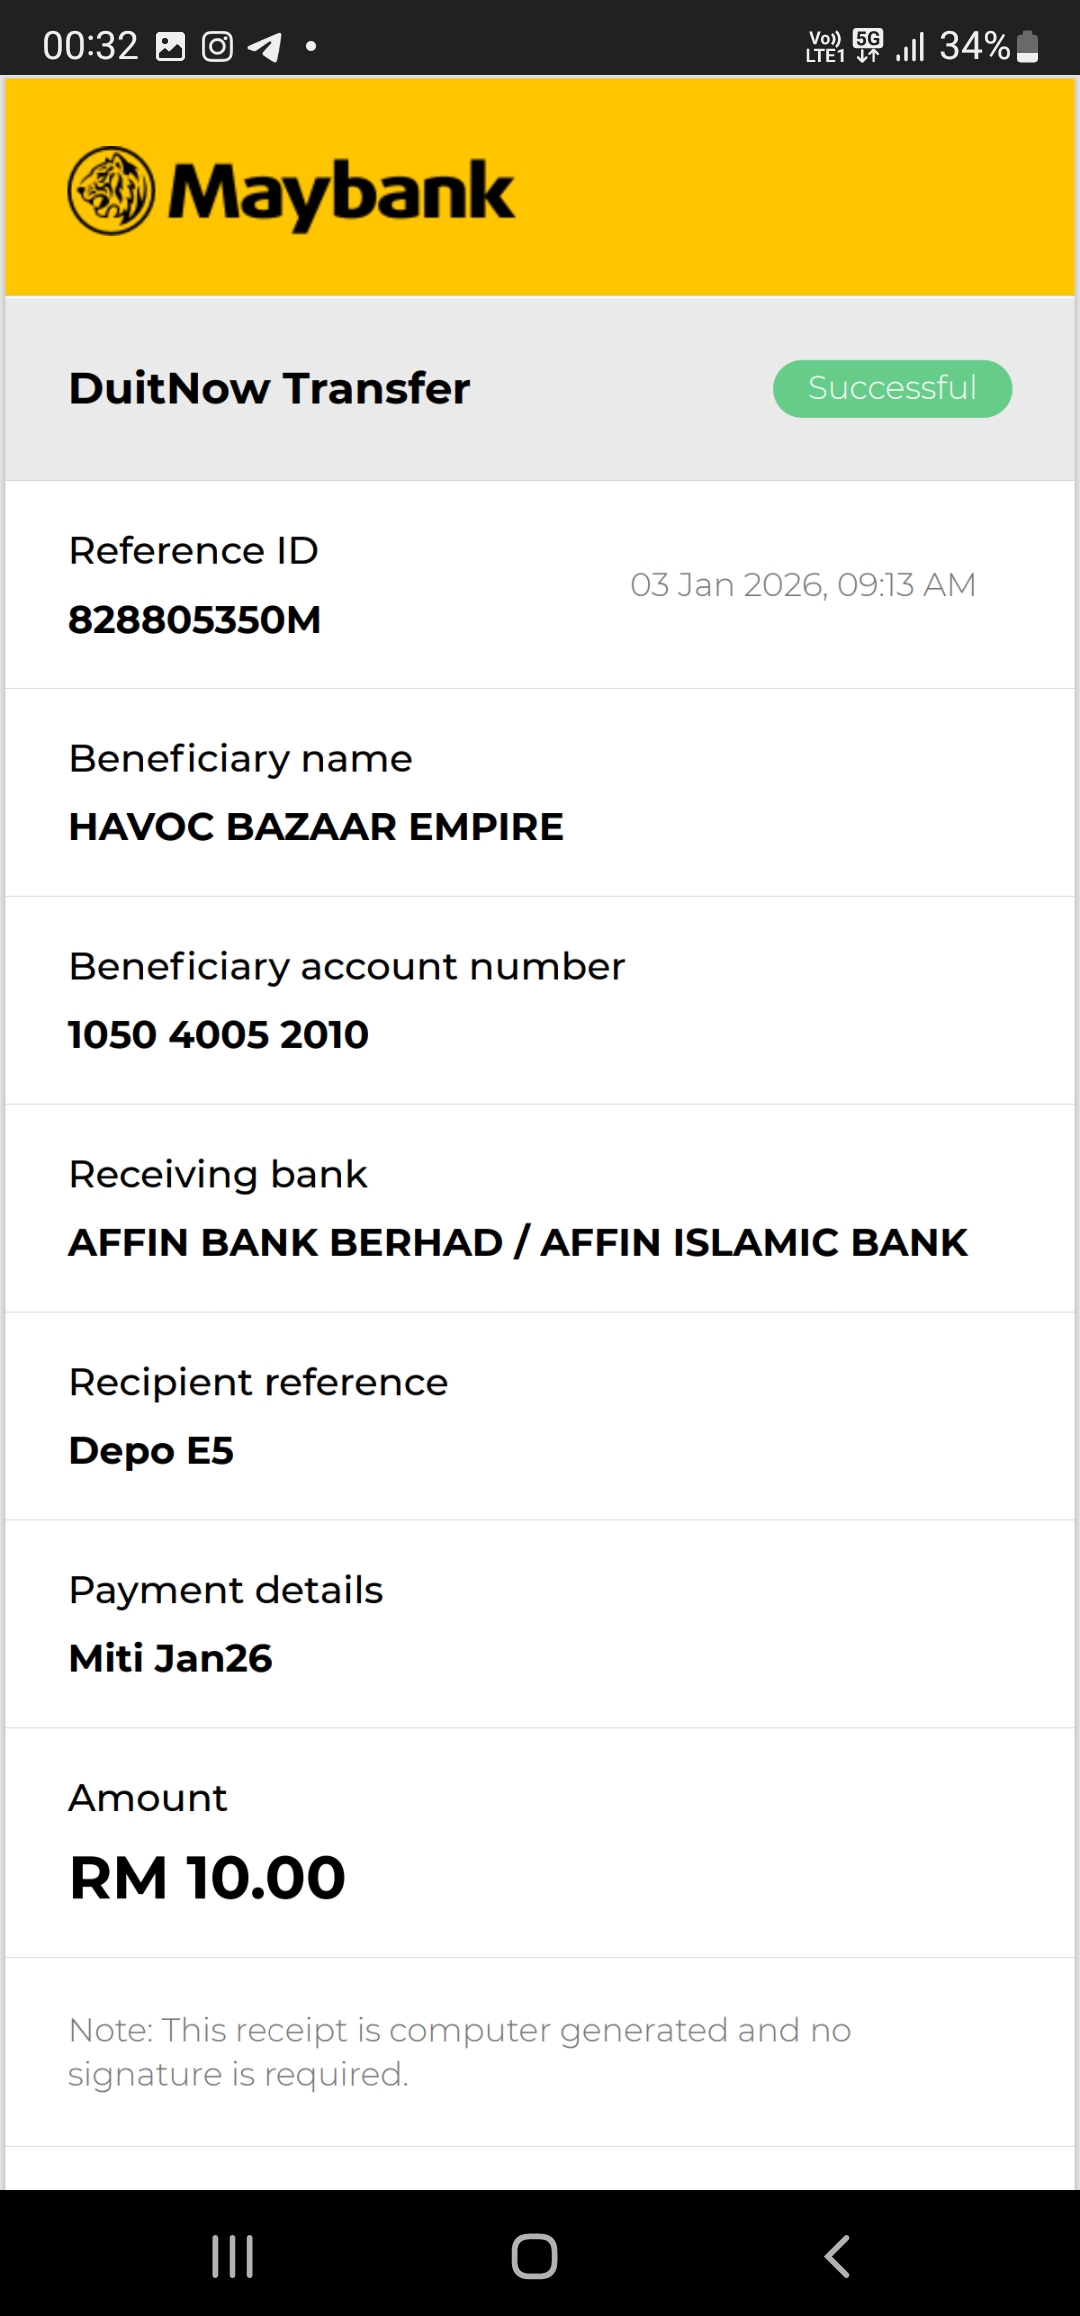This screenshot has height=2316, width=1080.
Task: Select the reference ID 828805350M
Action: click(195, 620)
